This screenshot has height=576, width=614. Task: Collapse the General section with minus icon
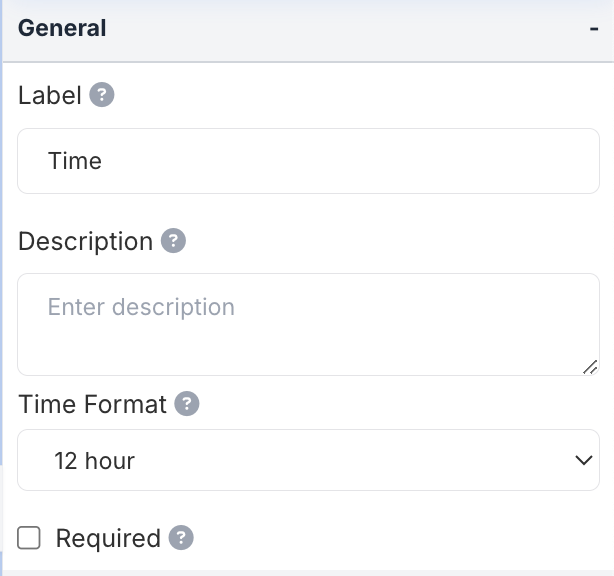pos(594,28)
